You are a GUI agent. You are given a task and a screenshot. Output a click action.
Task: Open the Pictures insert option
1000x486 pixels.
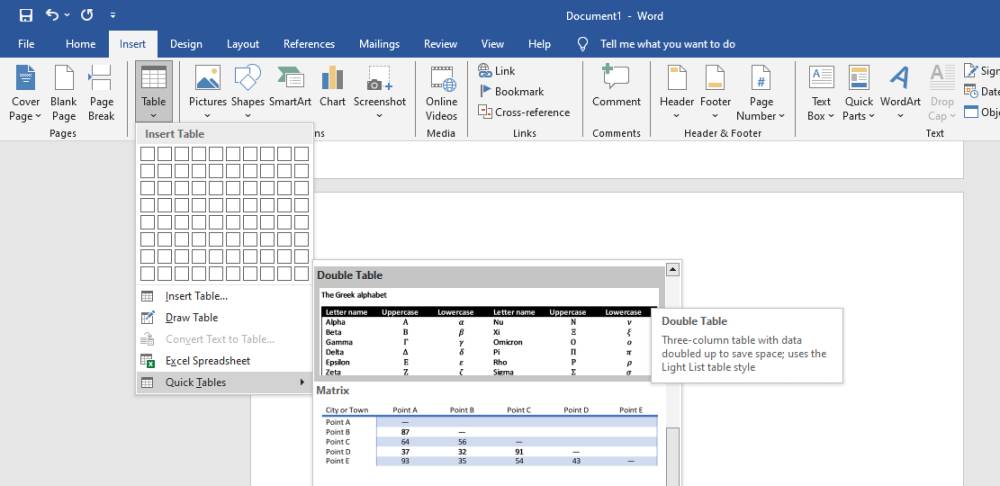pos(207,92)
